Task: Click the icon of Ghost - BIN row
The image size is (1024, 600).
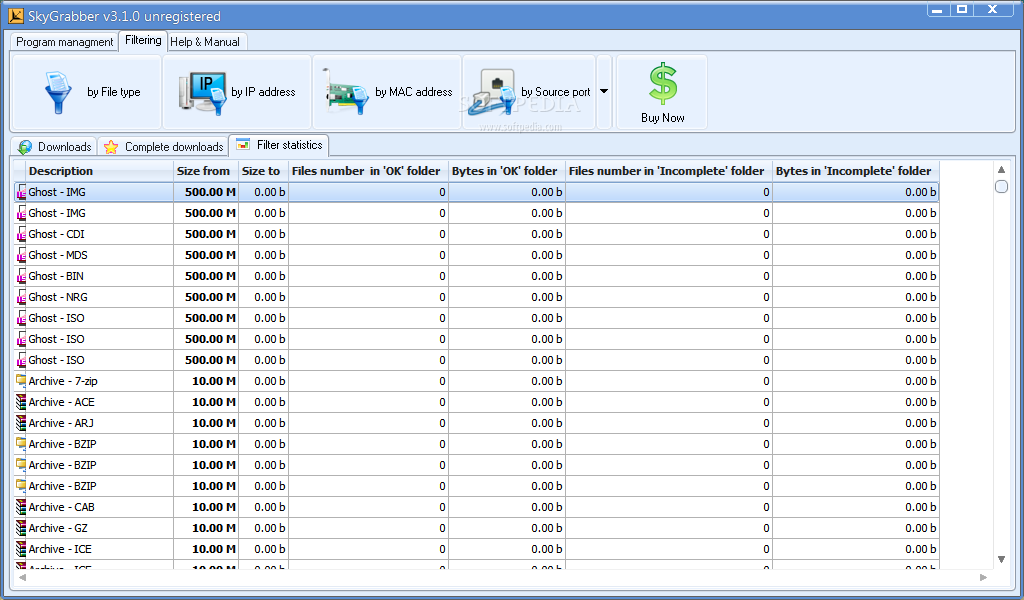Action: [21, 276]
